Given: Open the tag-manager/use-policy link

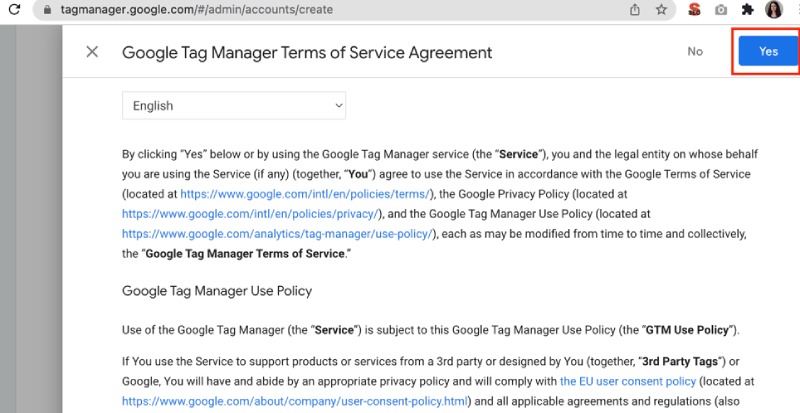Looking at the screenshot, I should (x=277, y=234).
